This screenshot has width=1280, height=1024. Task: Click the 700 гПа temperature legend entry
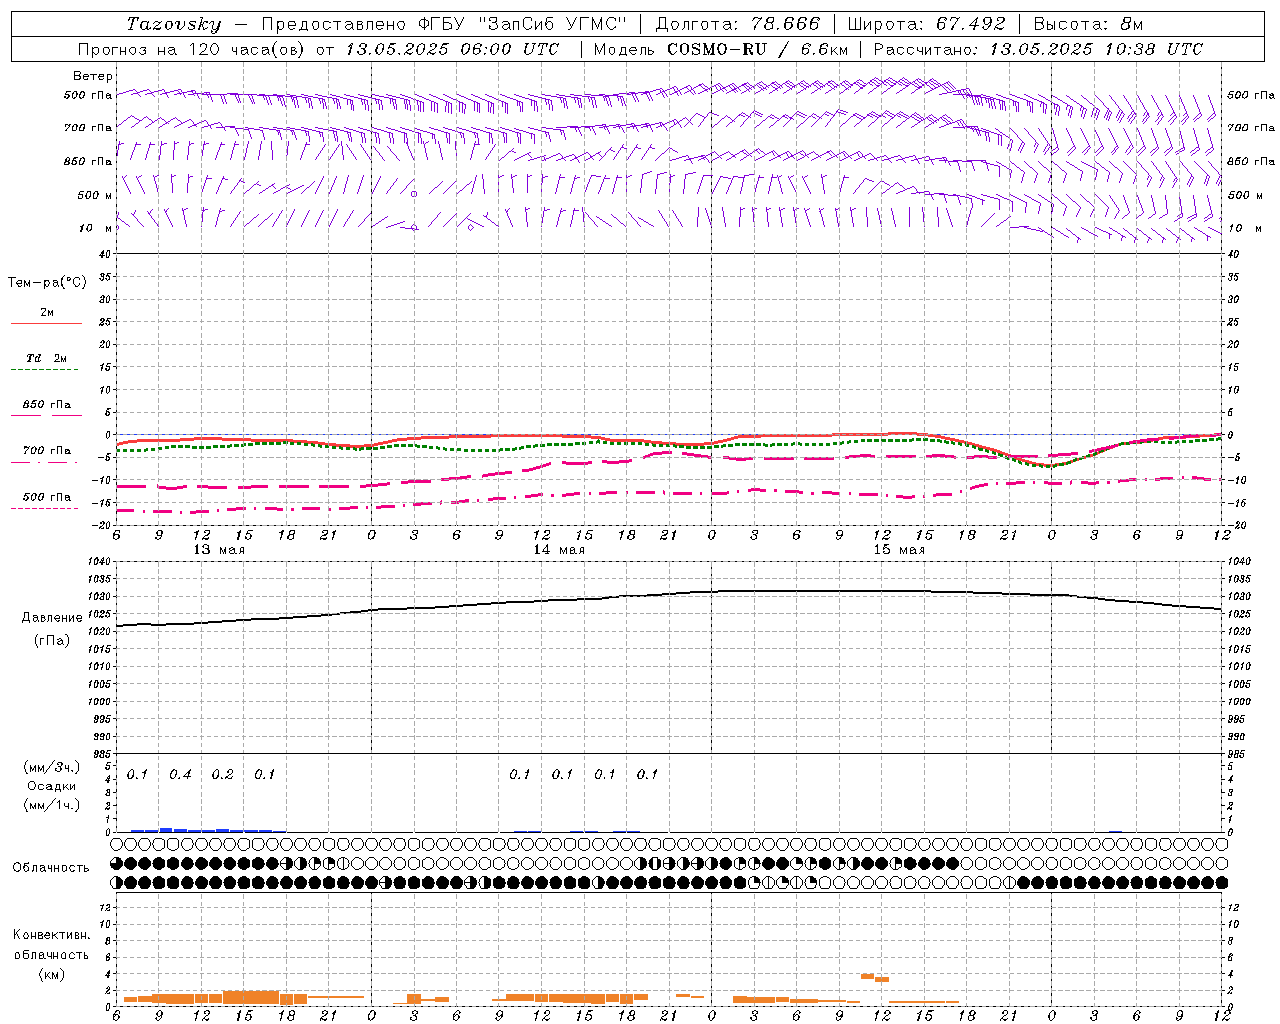click(x=46, y=451)
